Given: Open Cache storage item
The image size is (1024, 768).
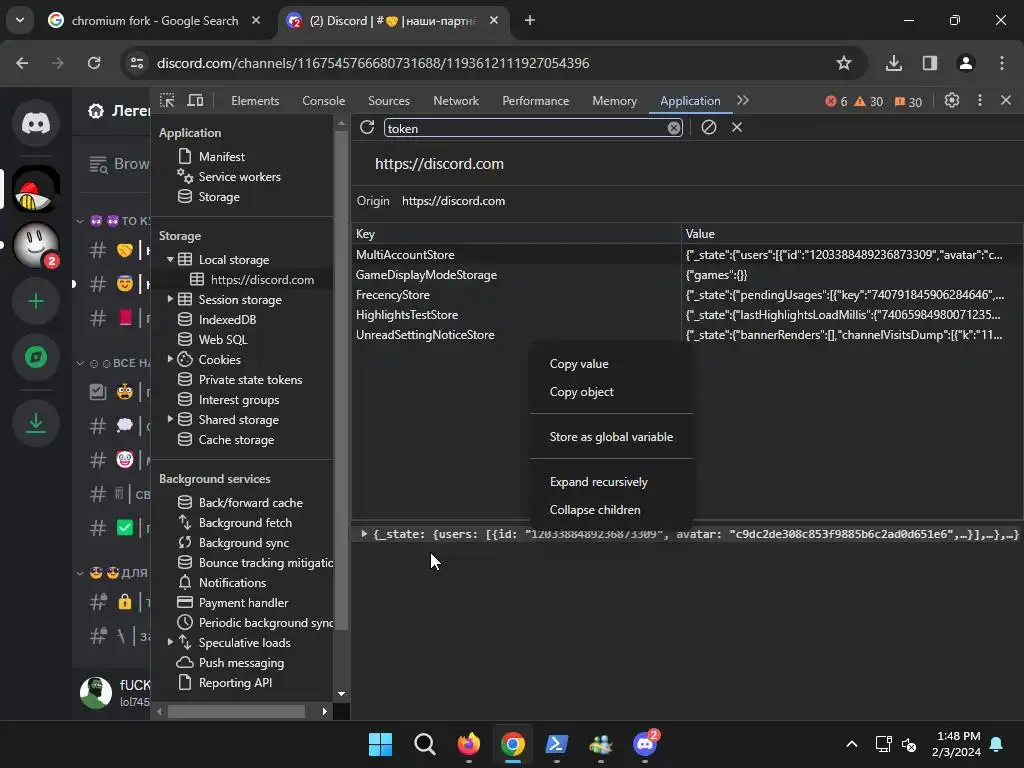Looking at the screenshot, I should pos(236,440).
